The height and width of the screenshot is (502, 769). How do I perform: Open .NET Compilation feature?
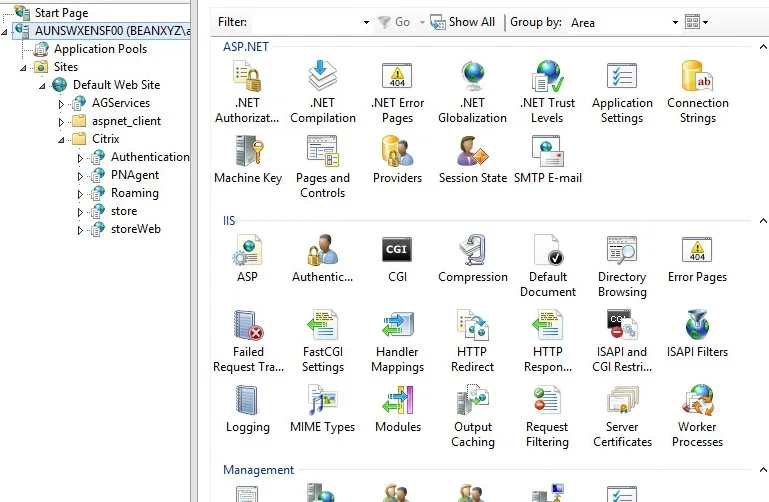[x=323, y=92]
